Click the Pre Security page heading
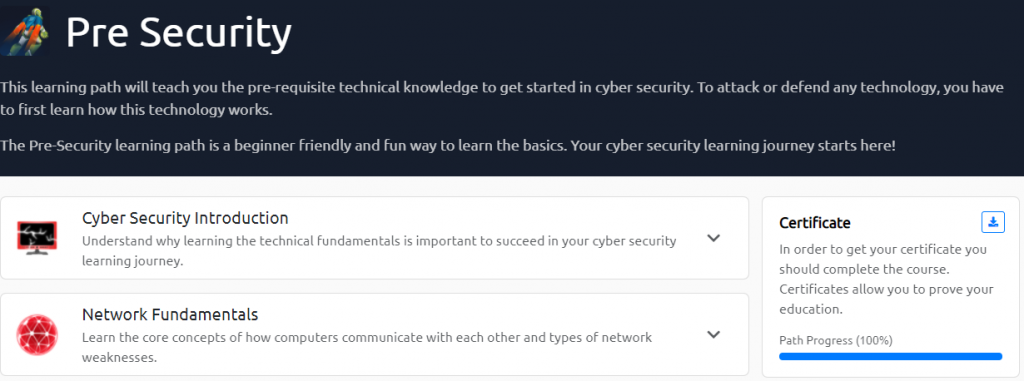This screenshot has width=1024, height=381. pyautogui.click(x=178, y=32)
